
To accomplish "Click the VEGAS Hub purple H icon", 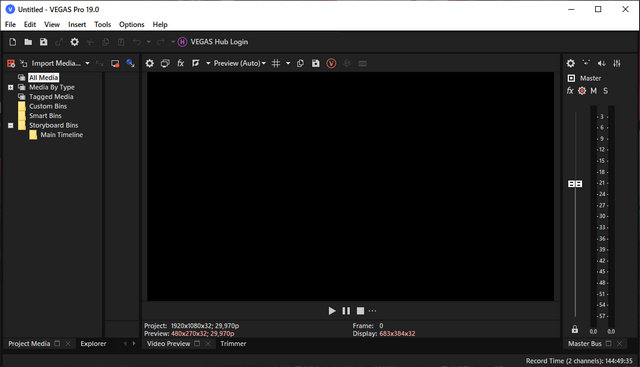I will [182, 42].
